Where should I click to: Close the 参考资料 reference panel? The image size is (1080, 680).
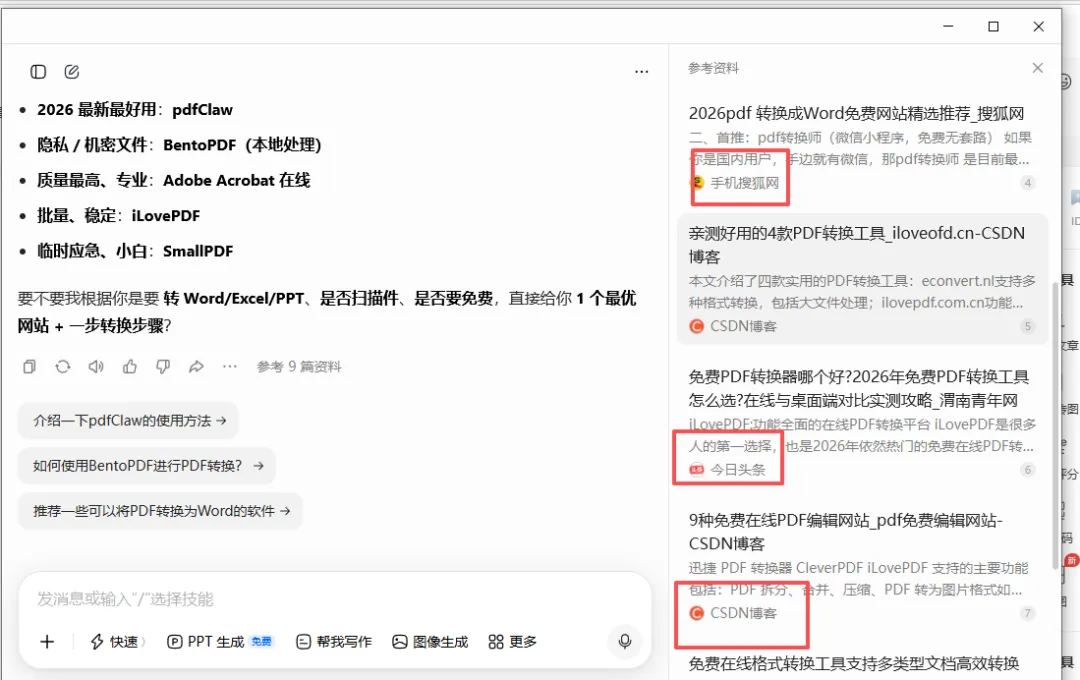[x=1037, y=68]
